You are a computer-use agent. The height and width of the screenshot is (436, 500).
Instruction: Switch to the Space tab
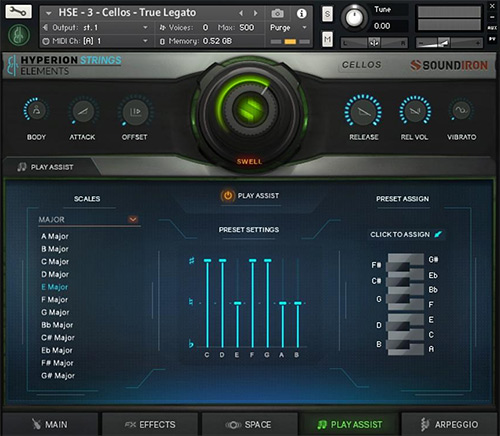249,424
